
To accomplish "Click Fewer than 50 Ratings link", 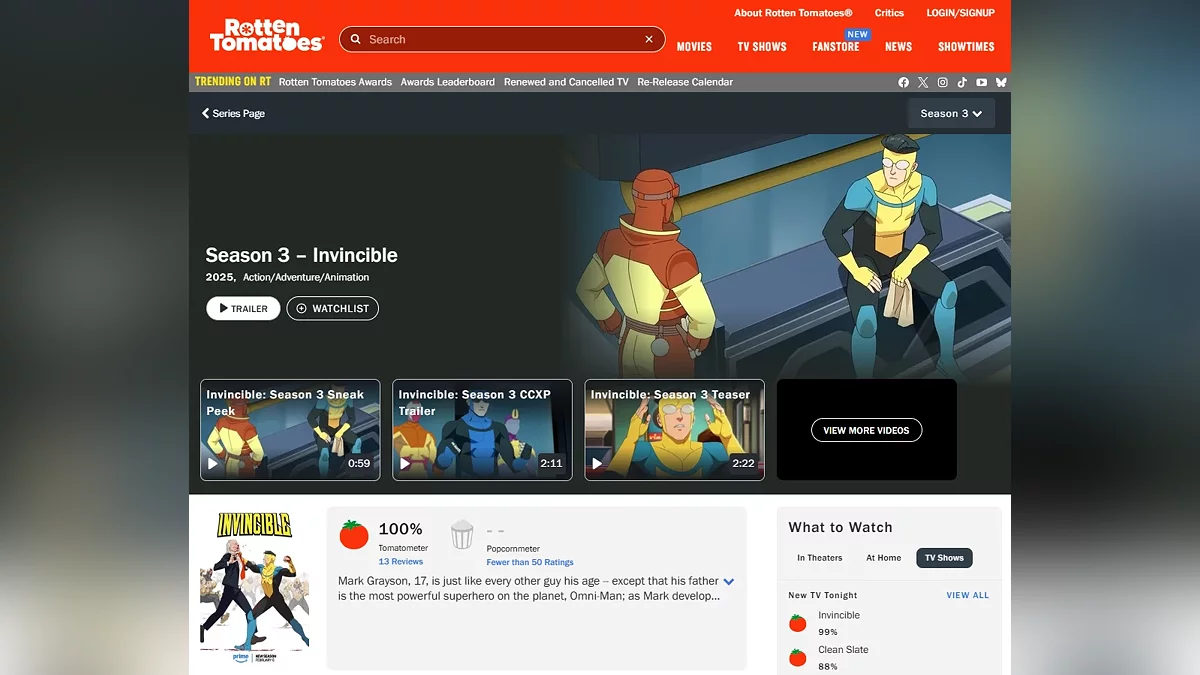I will (x=530, y=562).
